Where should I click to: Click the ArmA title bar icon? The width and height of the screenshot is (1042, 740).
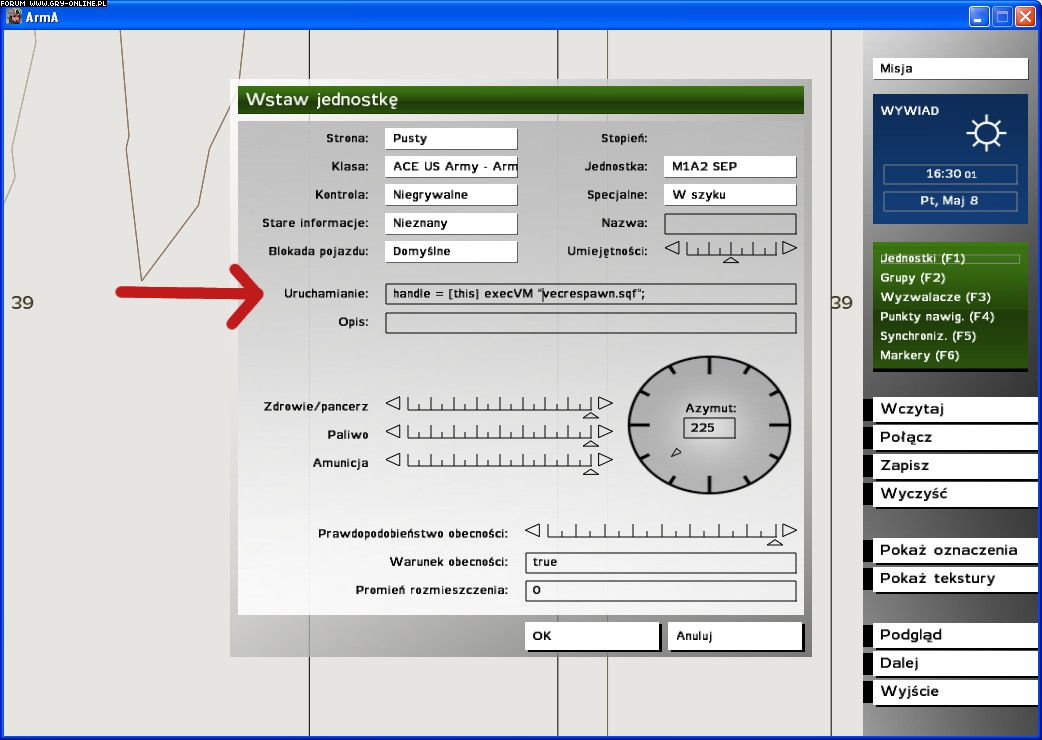click(14, 16)
